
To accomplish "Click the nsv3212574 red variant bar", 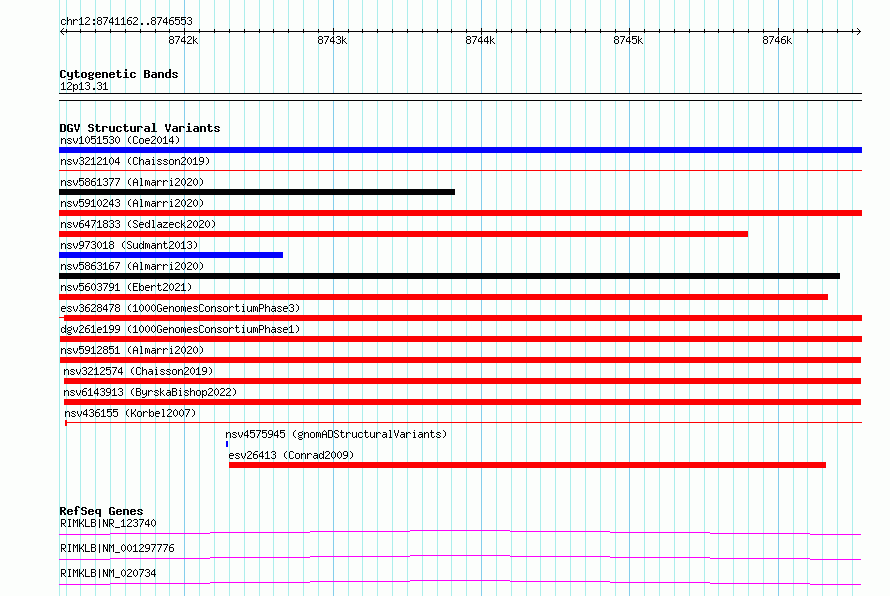I will [463, 381].
